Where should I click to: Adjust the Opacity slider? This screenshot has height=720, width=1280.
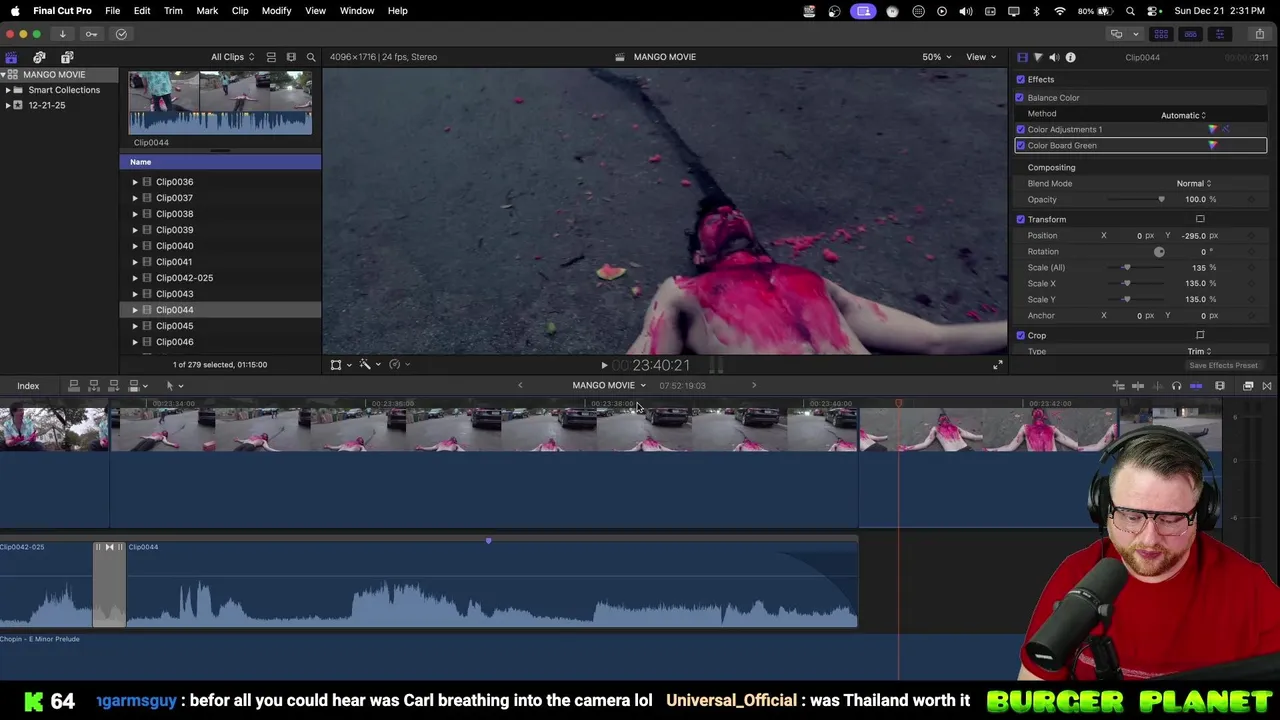1161,199
